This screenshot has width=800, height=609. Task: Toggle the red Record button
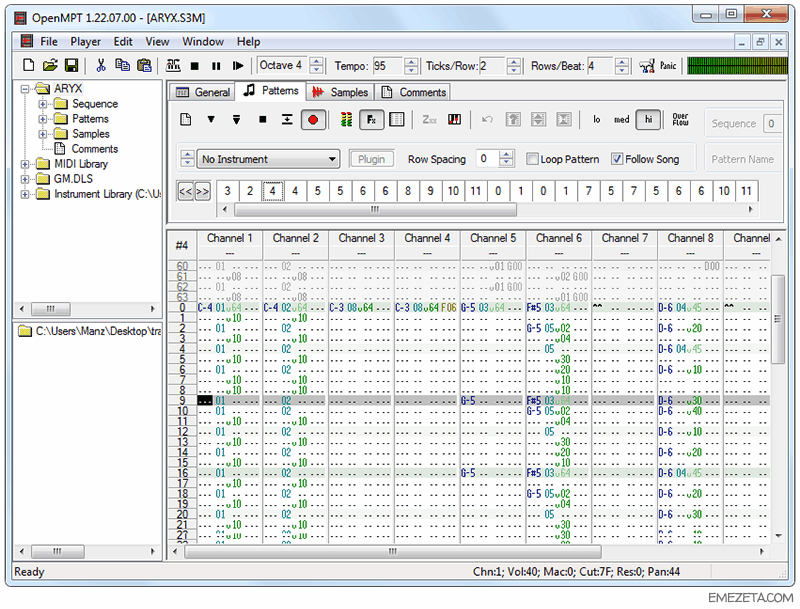pyautogui.click(x=313, y=120)
